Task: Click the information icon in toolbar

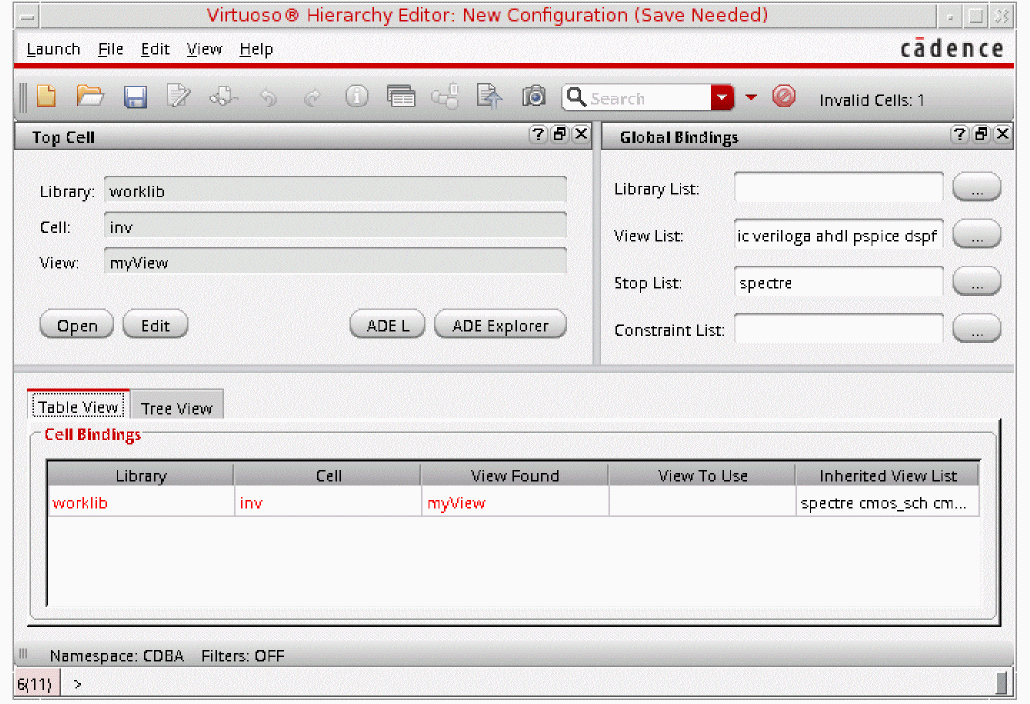Action: click(x=357, y=97)
